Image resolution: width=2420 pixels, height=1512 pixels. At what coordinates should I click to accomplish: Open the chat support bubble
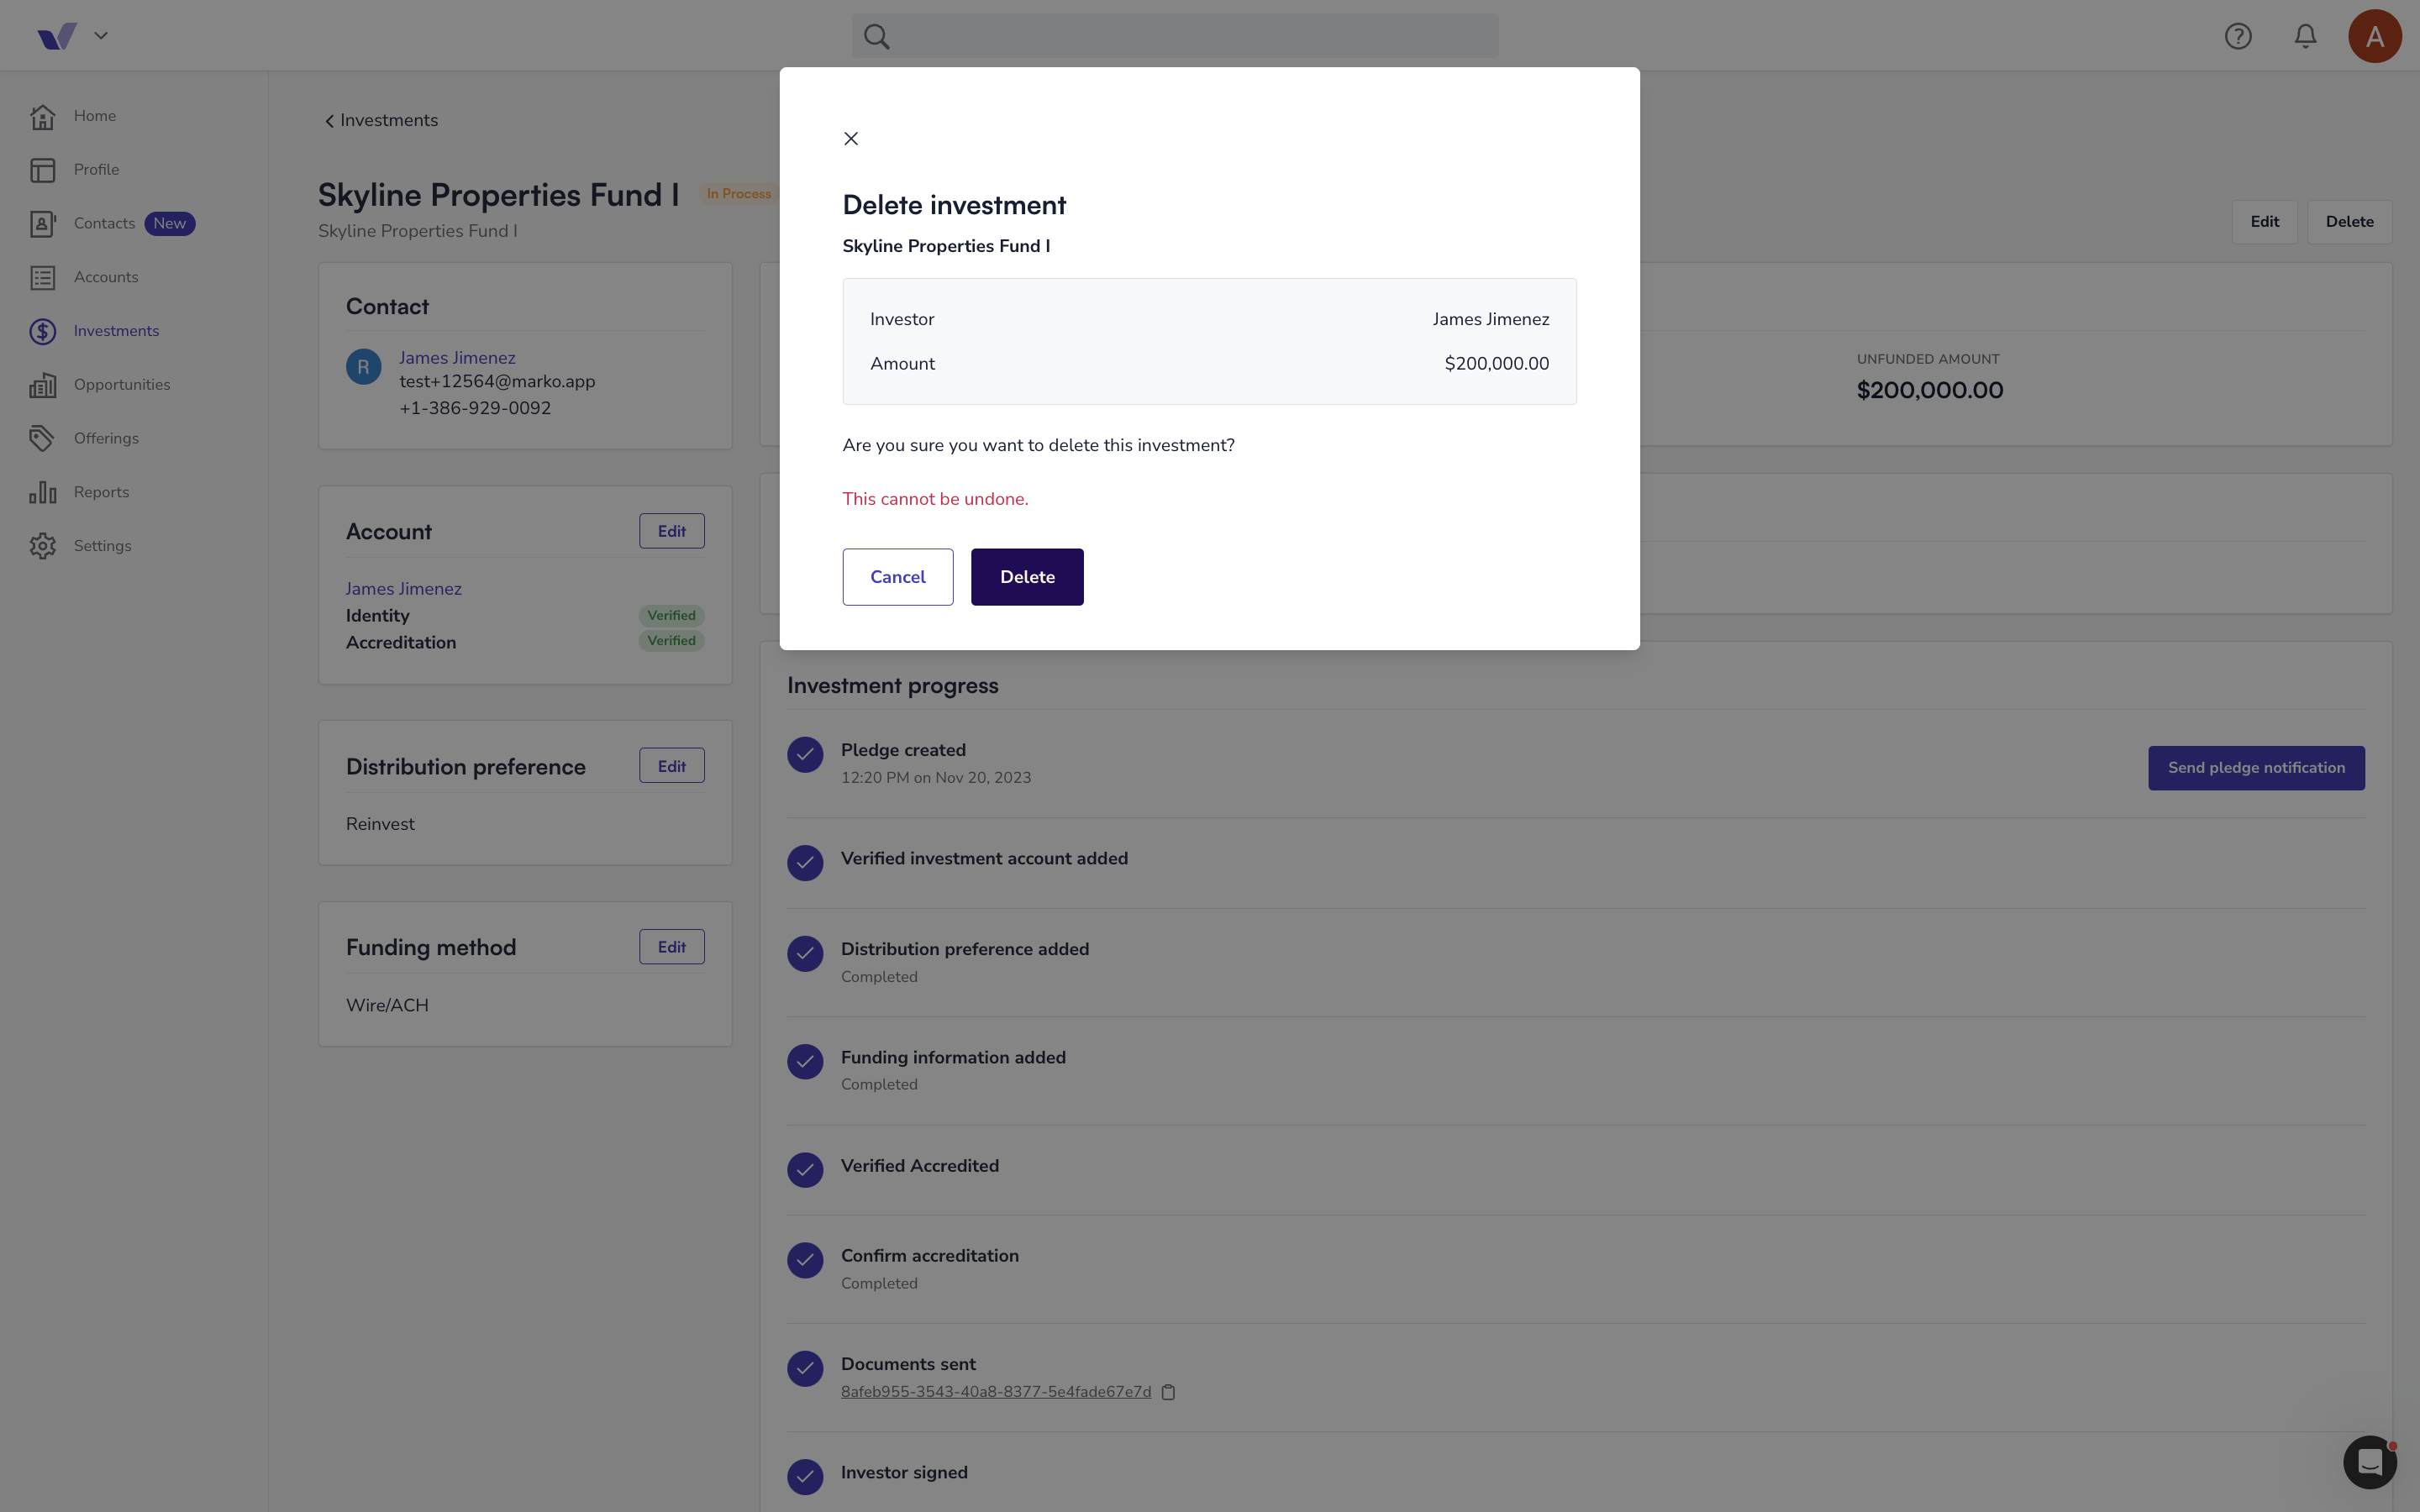click(x=2370, y=1462)
